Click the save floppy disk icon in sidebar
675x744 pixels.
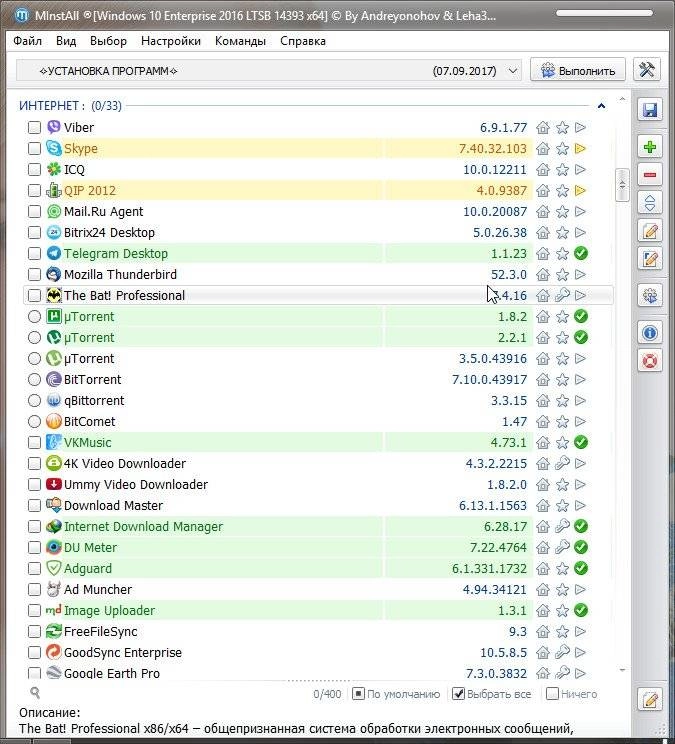(649, 110)
